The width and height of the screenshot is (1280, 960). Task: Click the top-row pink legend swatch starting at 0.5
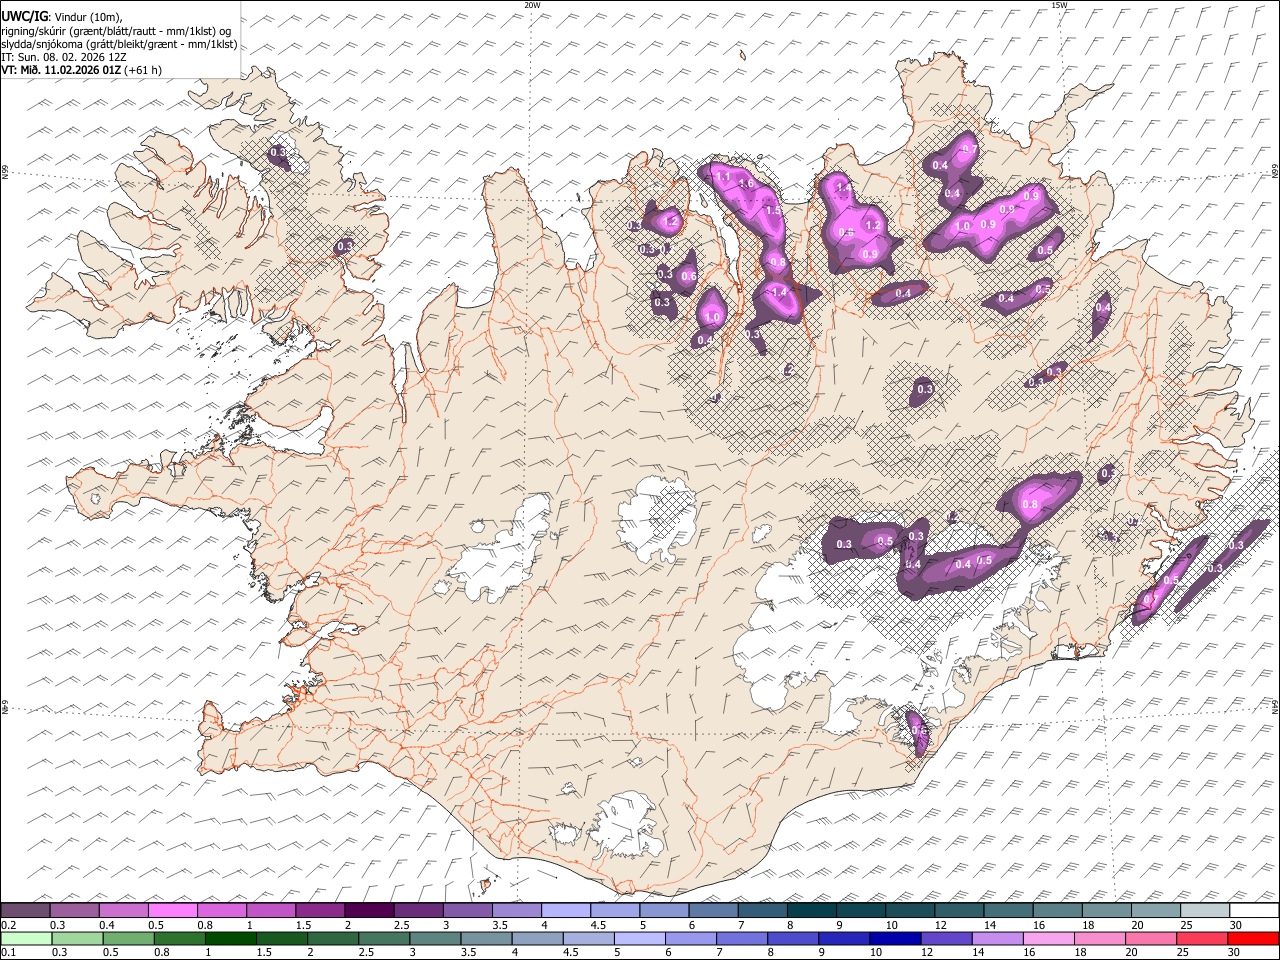tap(173, 911)
